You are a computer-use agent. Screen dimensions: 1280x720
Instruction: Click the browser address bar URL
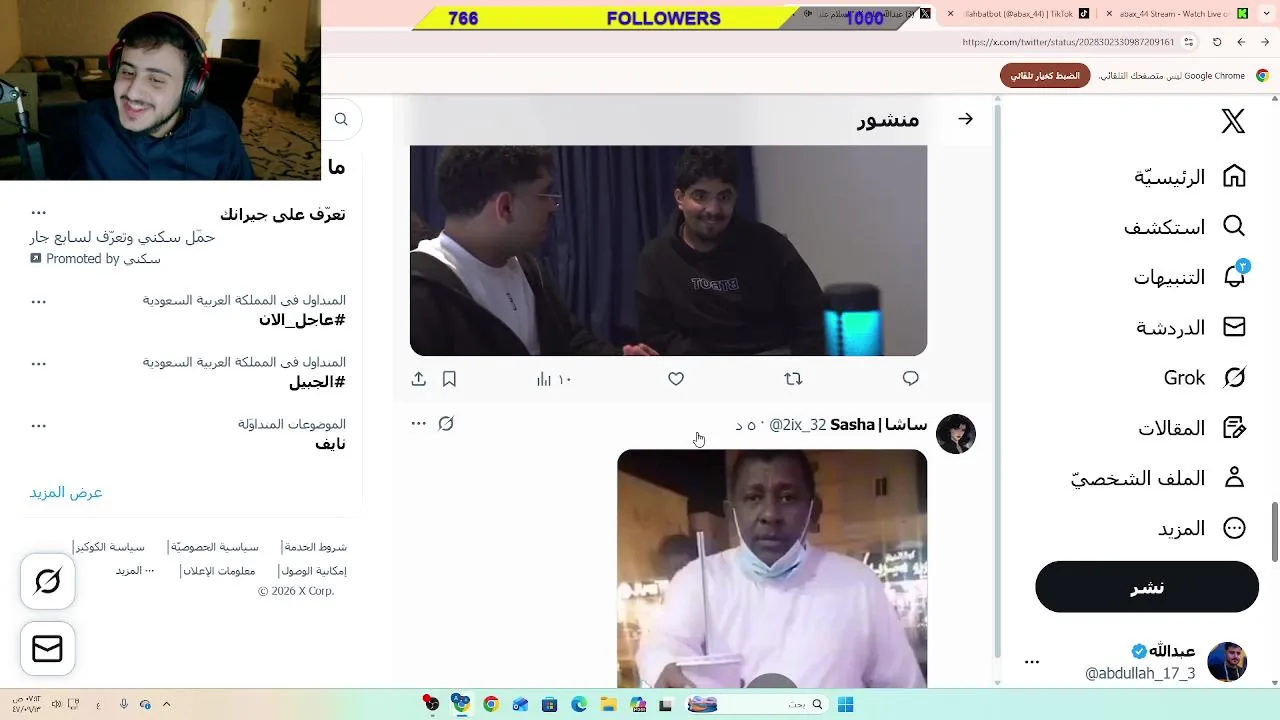pos(1068,42)
